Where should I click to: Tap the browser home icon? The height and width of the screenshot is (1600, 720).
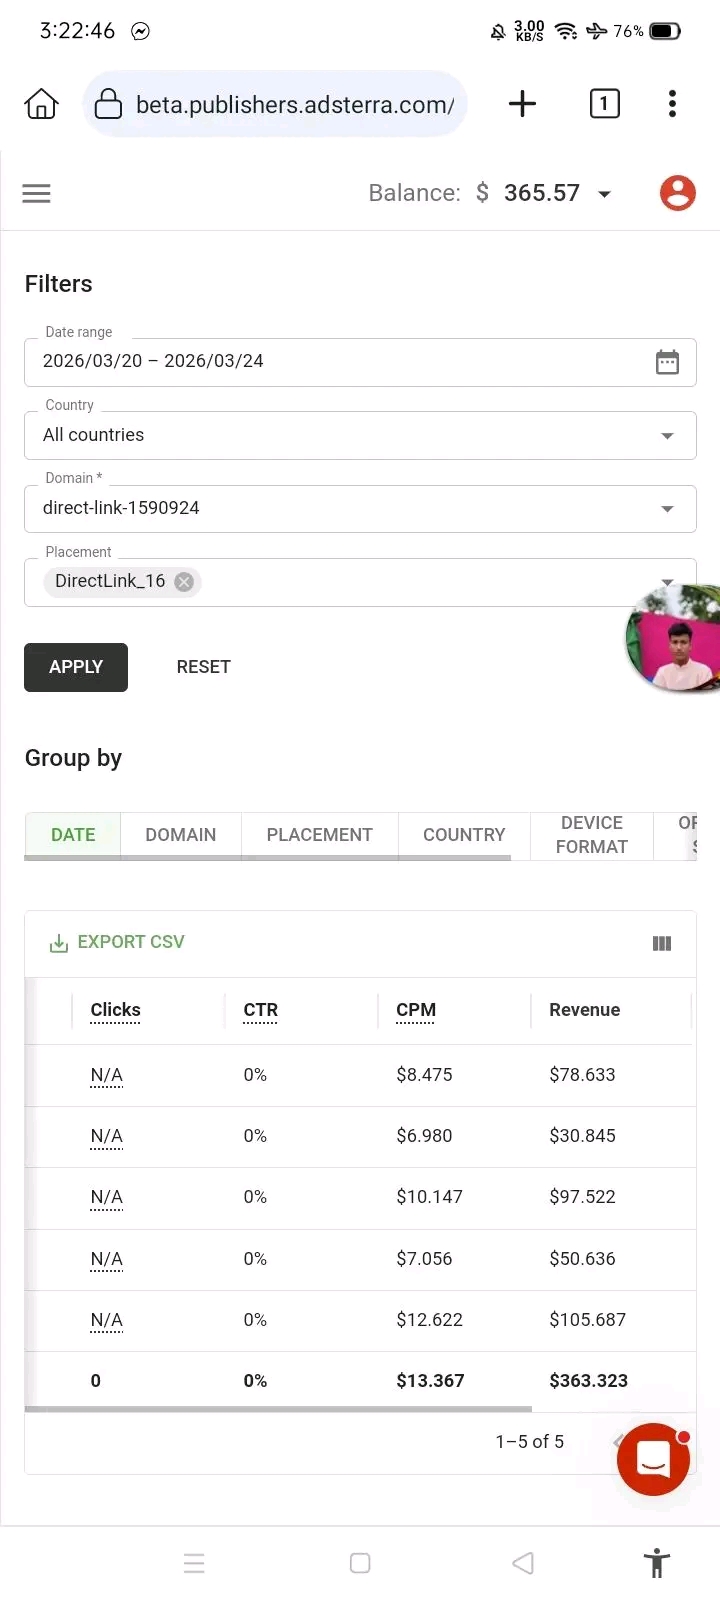[x=41, y=104]
